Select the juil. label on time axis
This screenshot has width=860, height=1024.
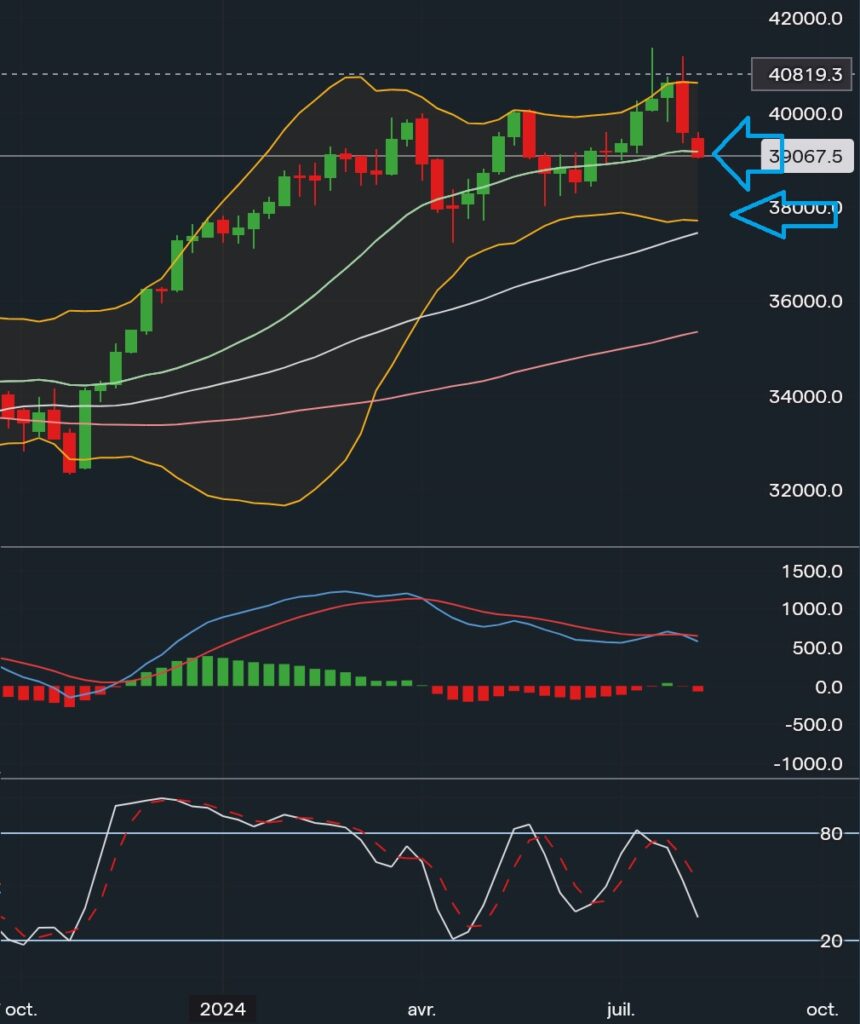[x=620, y=1010]
